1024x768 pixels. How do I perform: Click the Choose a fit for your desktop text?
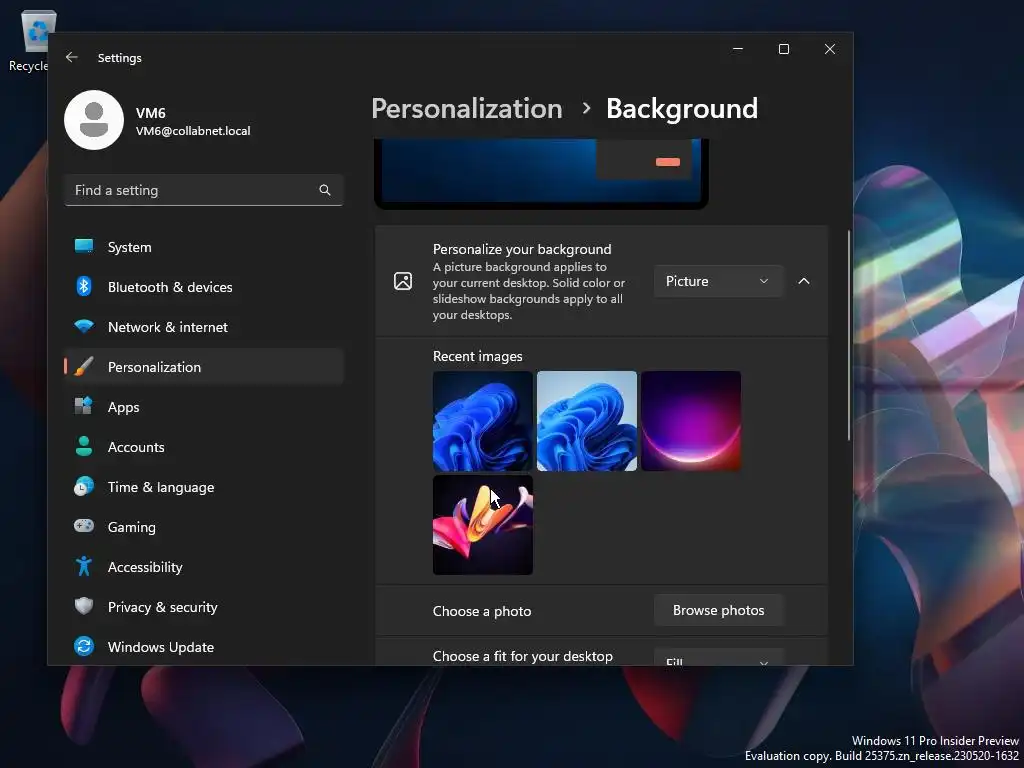point(522,656)
